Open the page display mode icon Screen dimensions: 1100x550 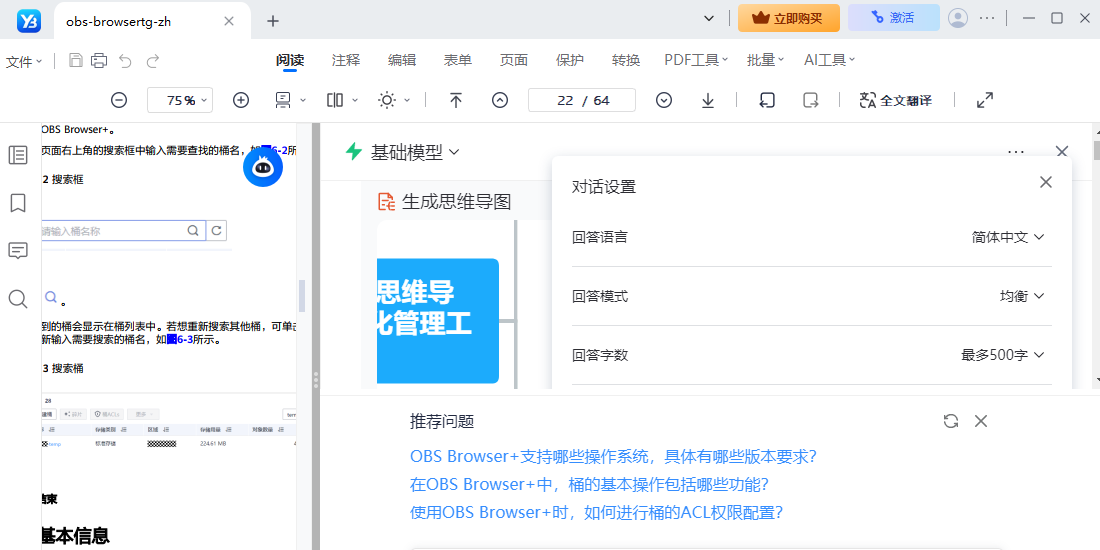[x=283, y=100]
